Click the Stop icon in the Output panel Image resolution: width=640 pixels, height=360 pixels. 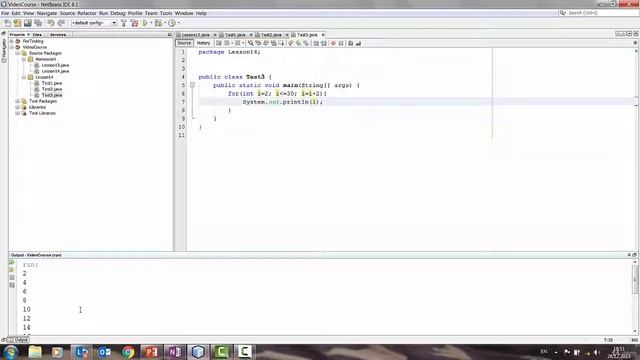[x=12, y=278]
